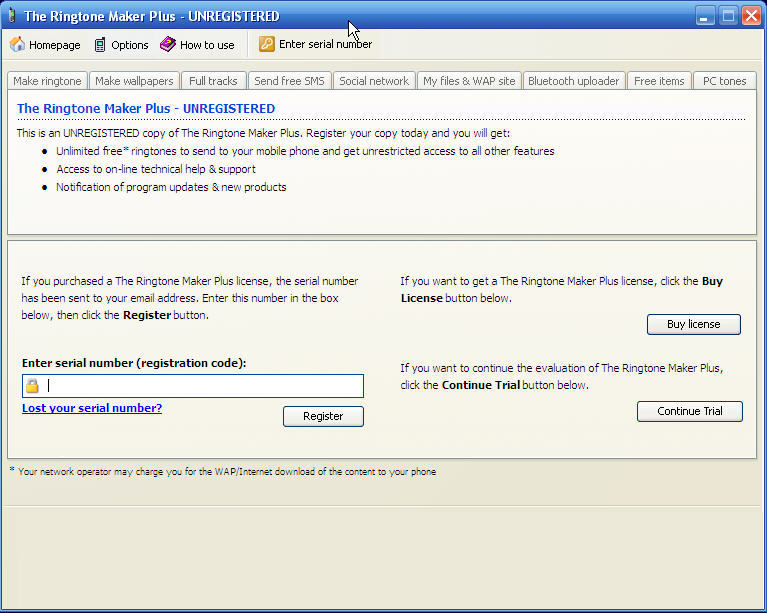This screenshot has width=767, height=613.
Task: Switch to the Make wallpapers tab
Action: [x=134, y=81]
